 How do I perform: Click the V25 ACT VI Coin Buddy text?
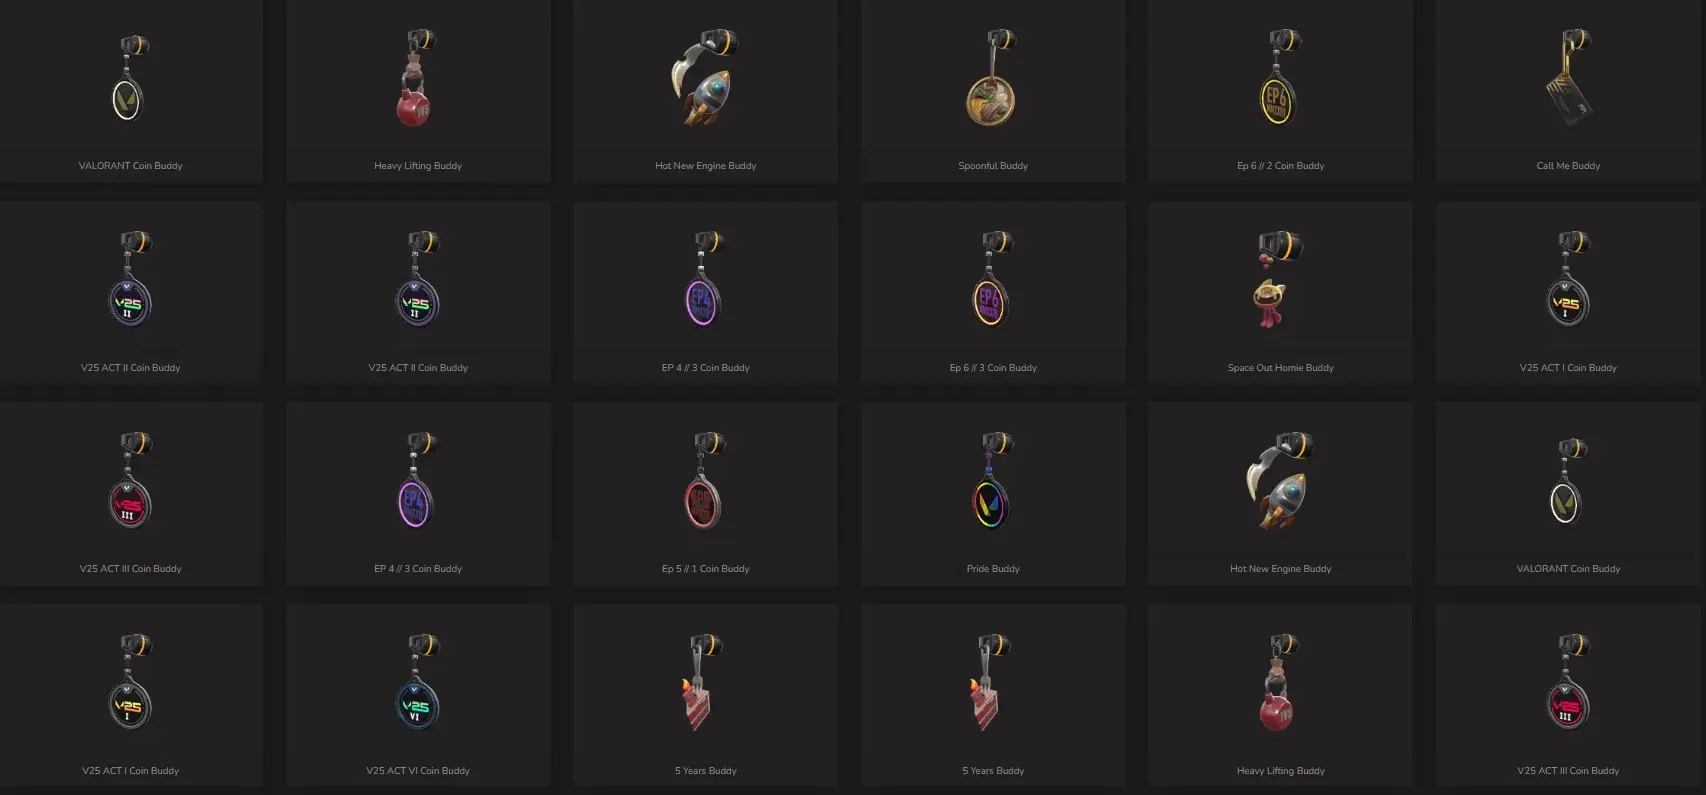point(418,771)
